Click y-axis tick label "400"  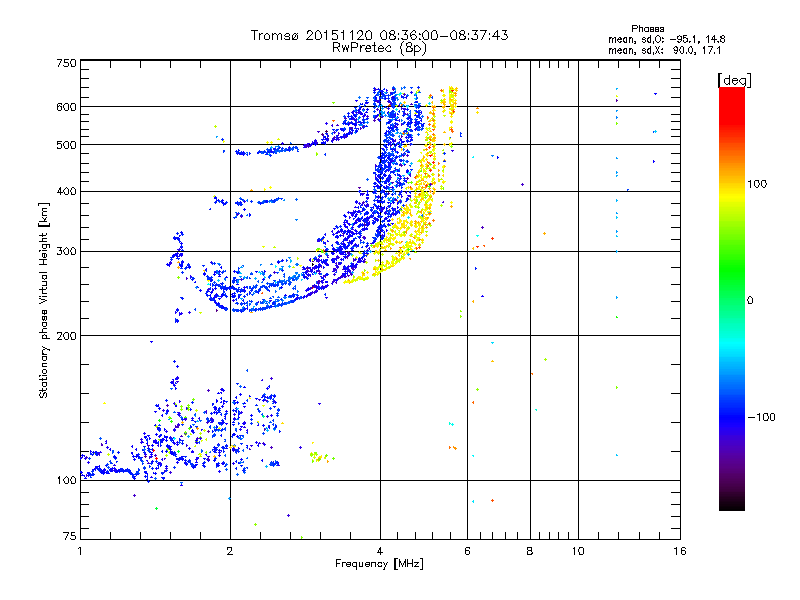pyautogui.click(x=66, y=191)
